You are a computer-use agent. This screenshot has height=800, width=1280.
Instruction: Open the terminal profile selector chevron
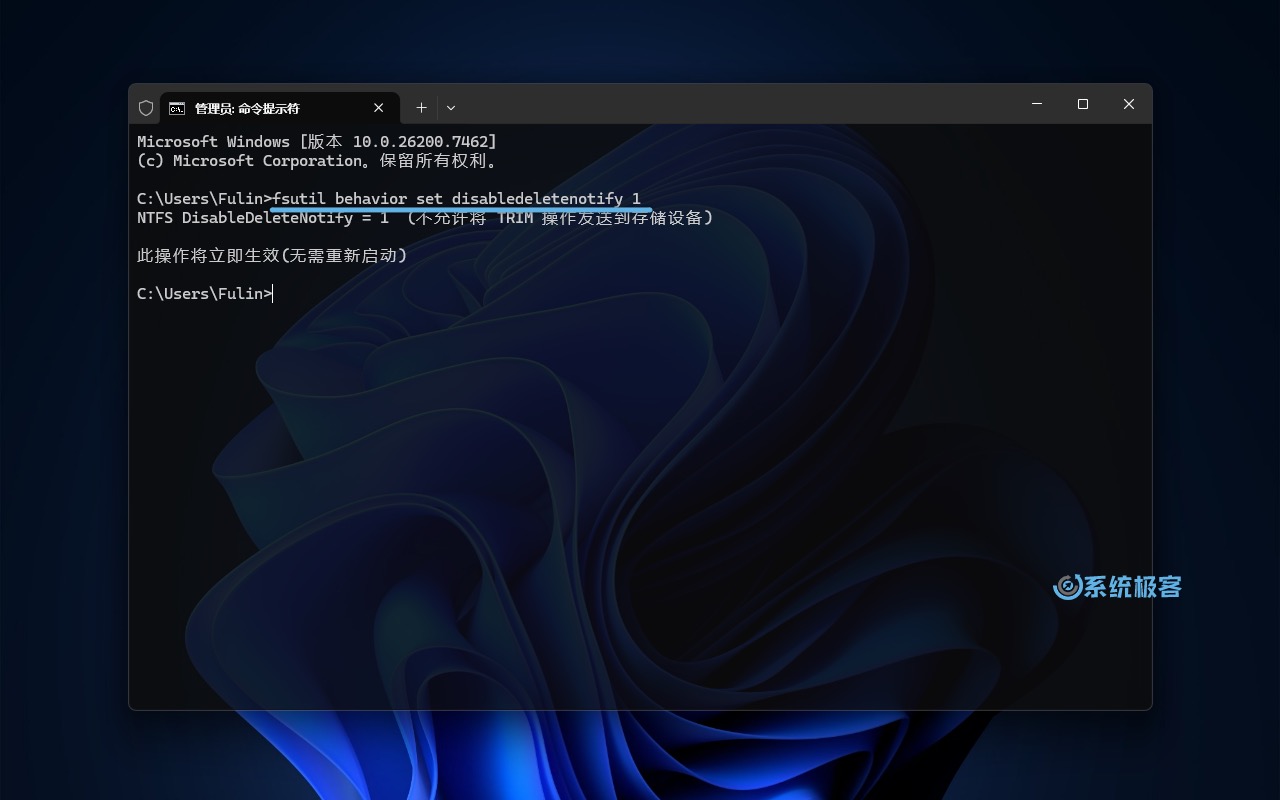451,107
